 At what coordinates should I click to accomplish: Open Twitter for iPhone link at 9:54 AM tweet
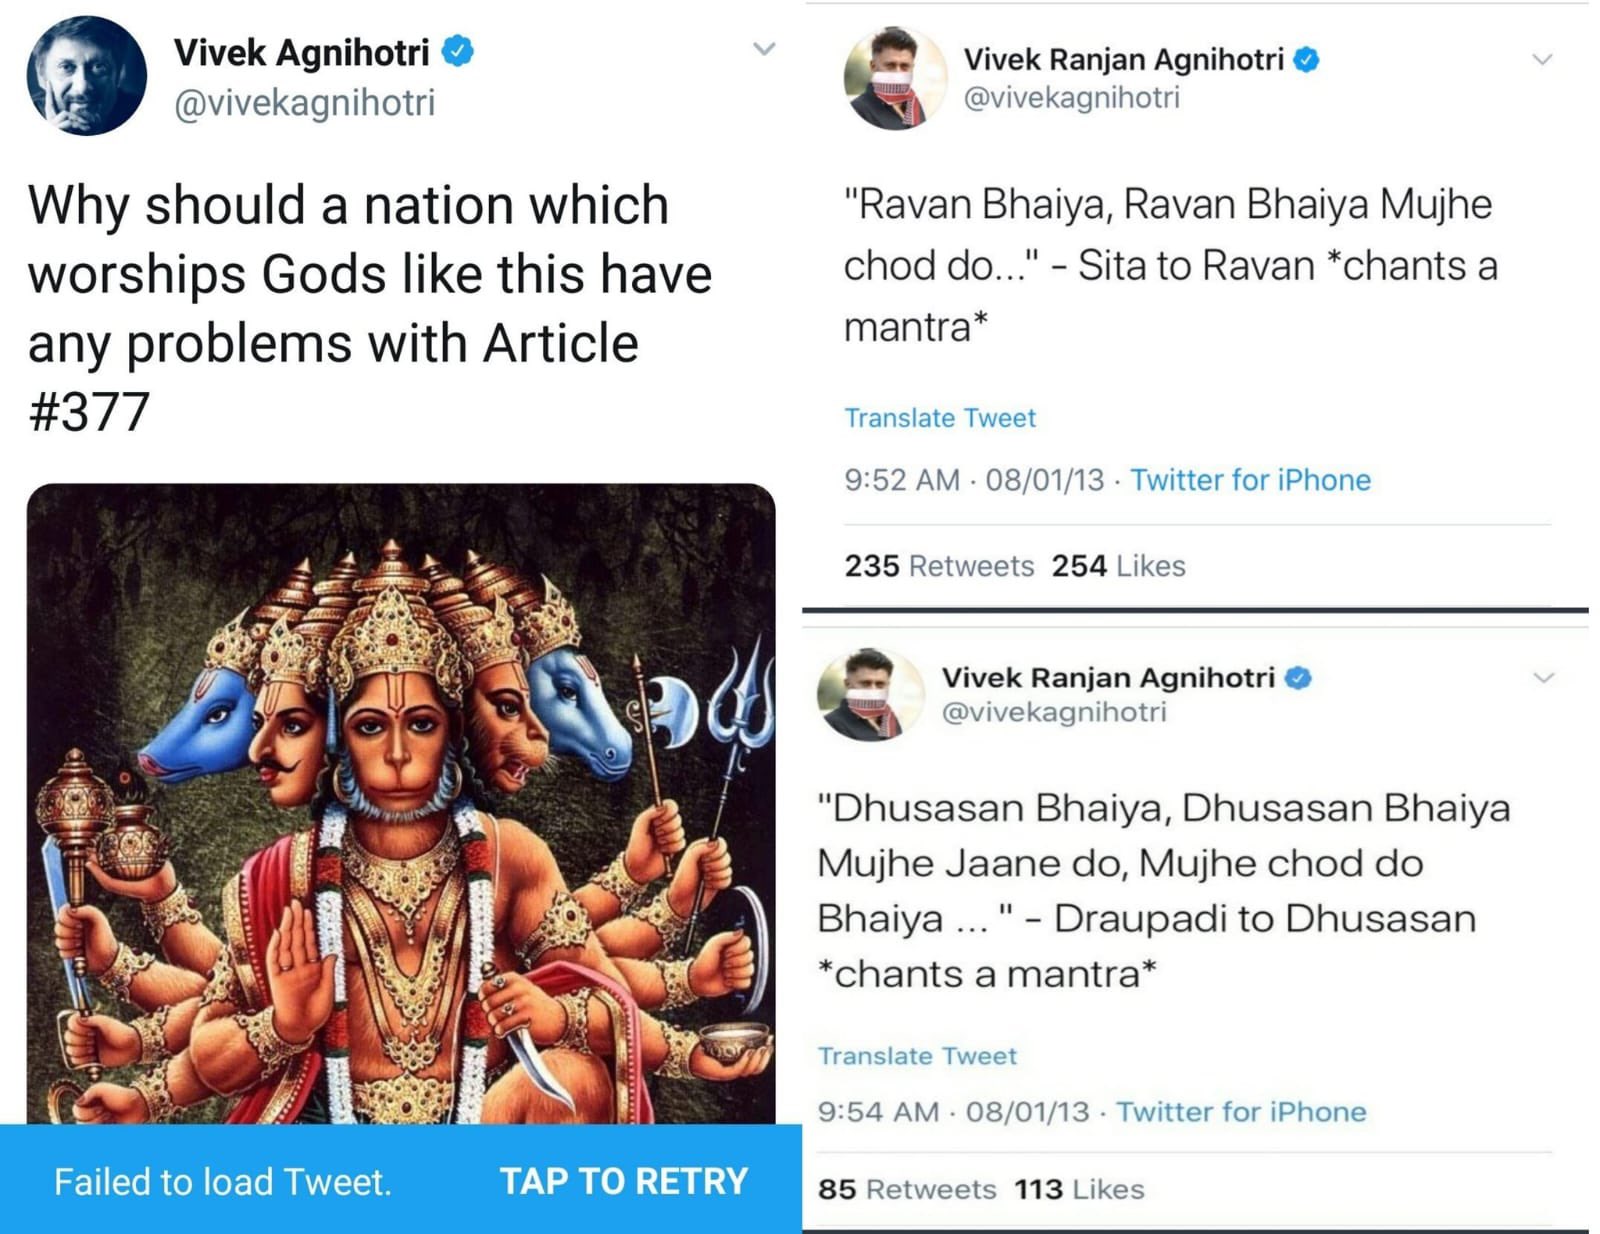click(1241, 1112)
